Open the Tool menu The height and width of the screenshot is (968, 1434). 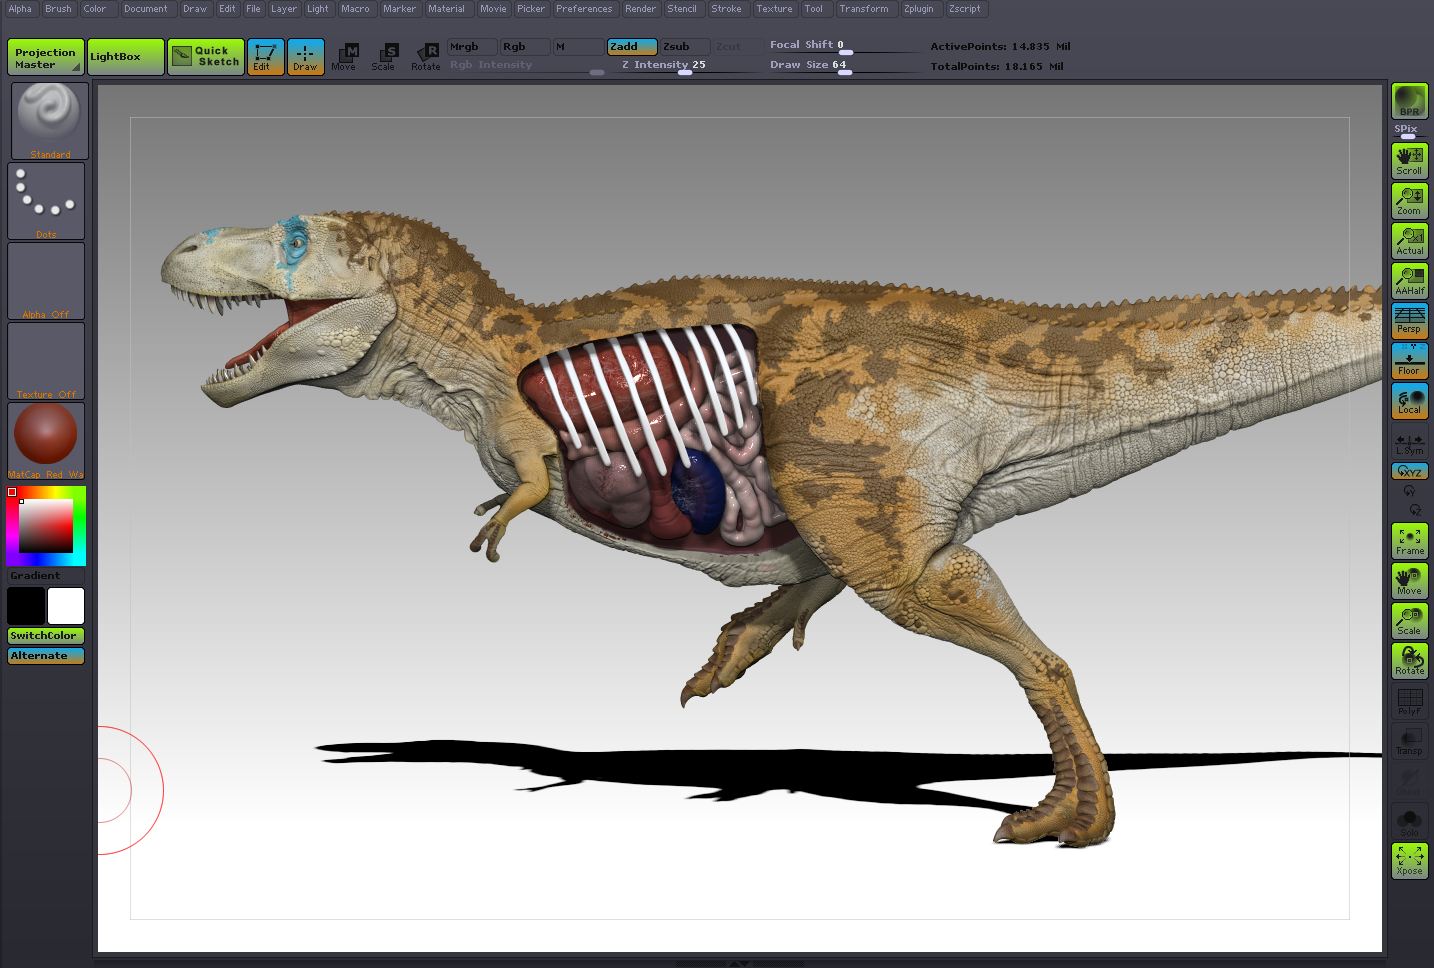point(814,9)
